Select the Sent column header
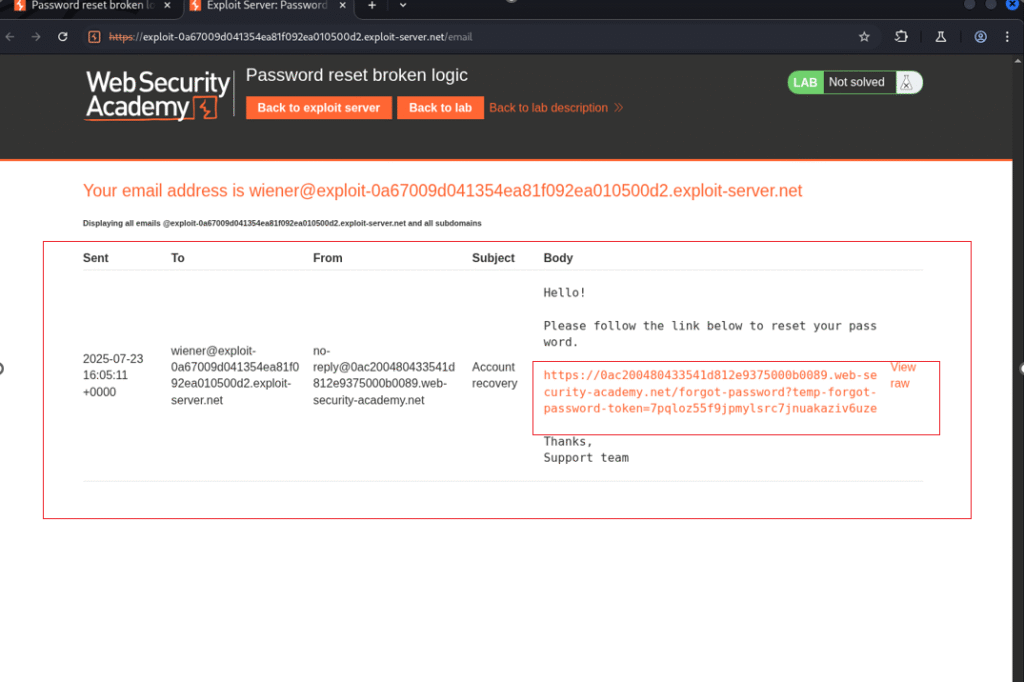The image size is (1024, 682). point(95,258)
